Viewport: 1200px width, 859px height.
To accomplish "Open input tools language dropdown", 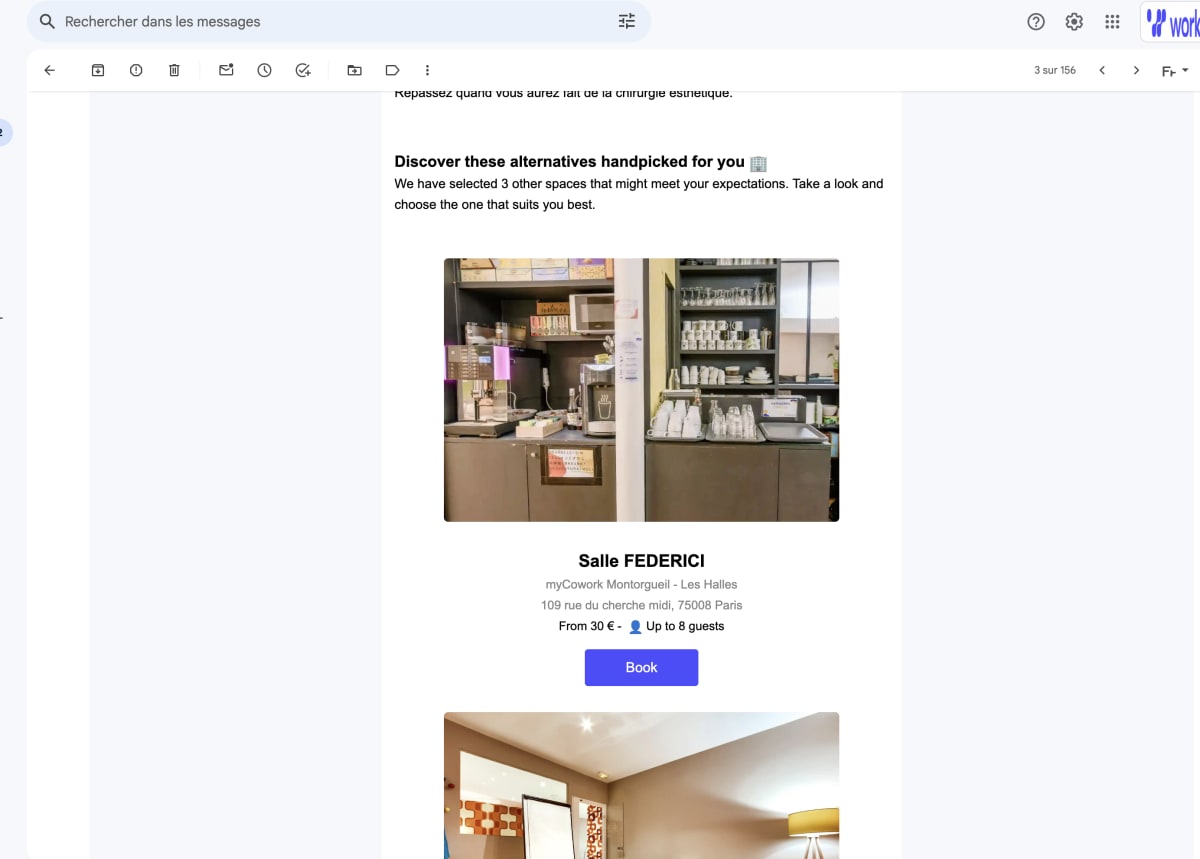I will [1174, 70].
